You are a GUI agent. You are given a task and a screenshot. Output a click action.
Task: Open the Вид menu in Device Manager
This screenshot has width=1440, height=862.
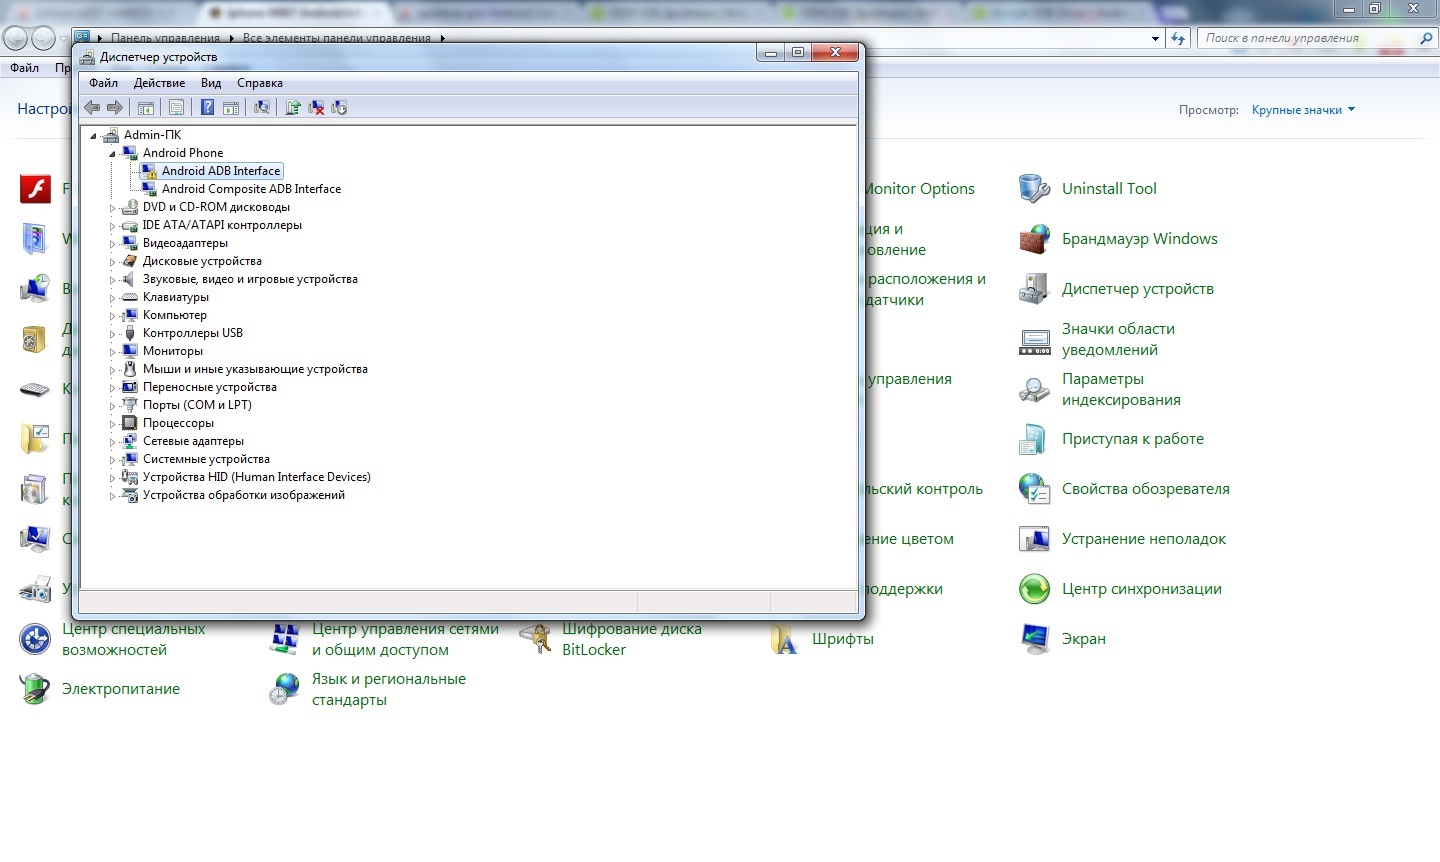point(210,83)
